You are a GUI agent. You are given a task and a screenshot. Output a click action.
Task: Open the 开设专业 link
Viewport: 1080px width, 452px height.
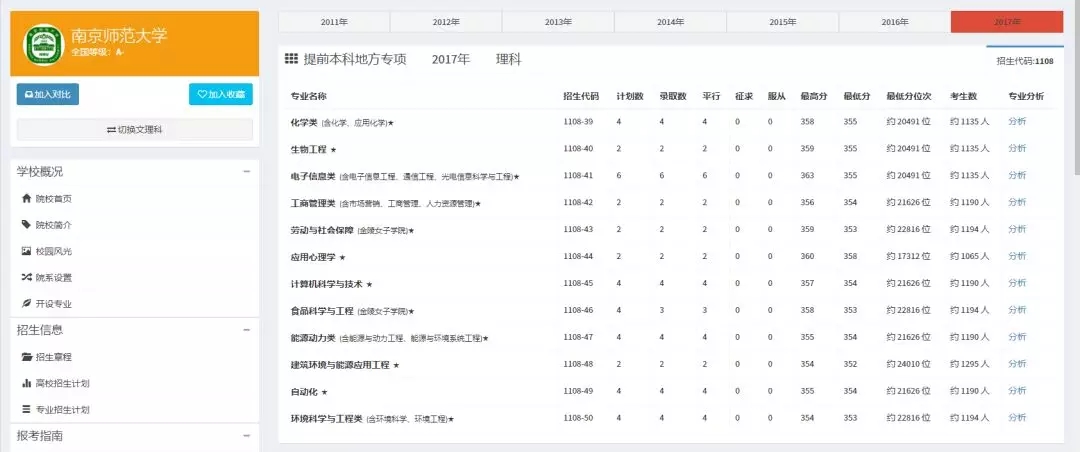click(54, 304)
